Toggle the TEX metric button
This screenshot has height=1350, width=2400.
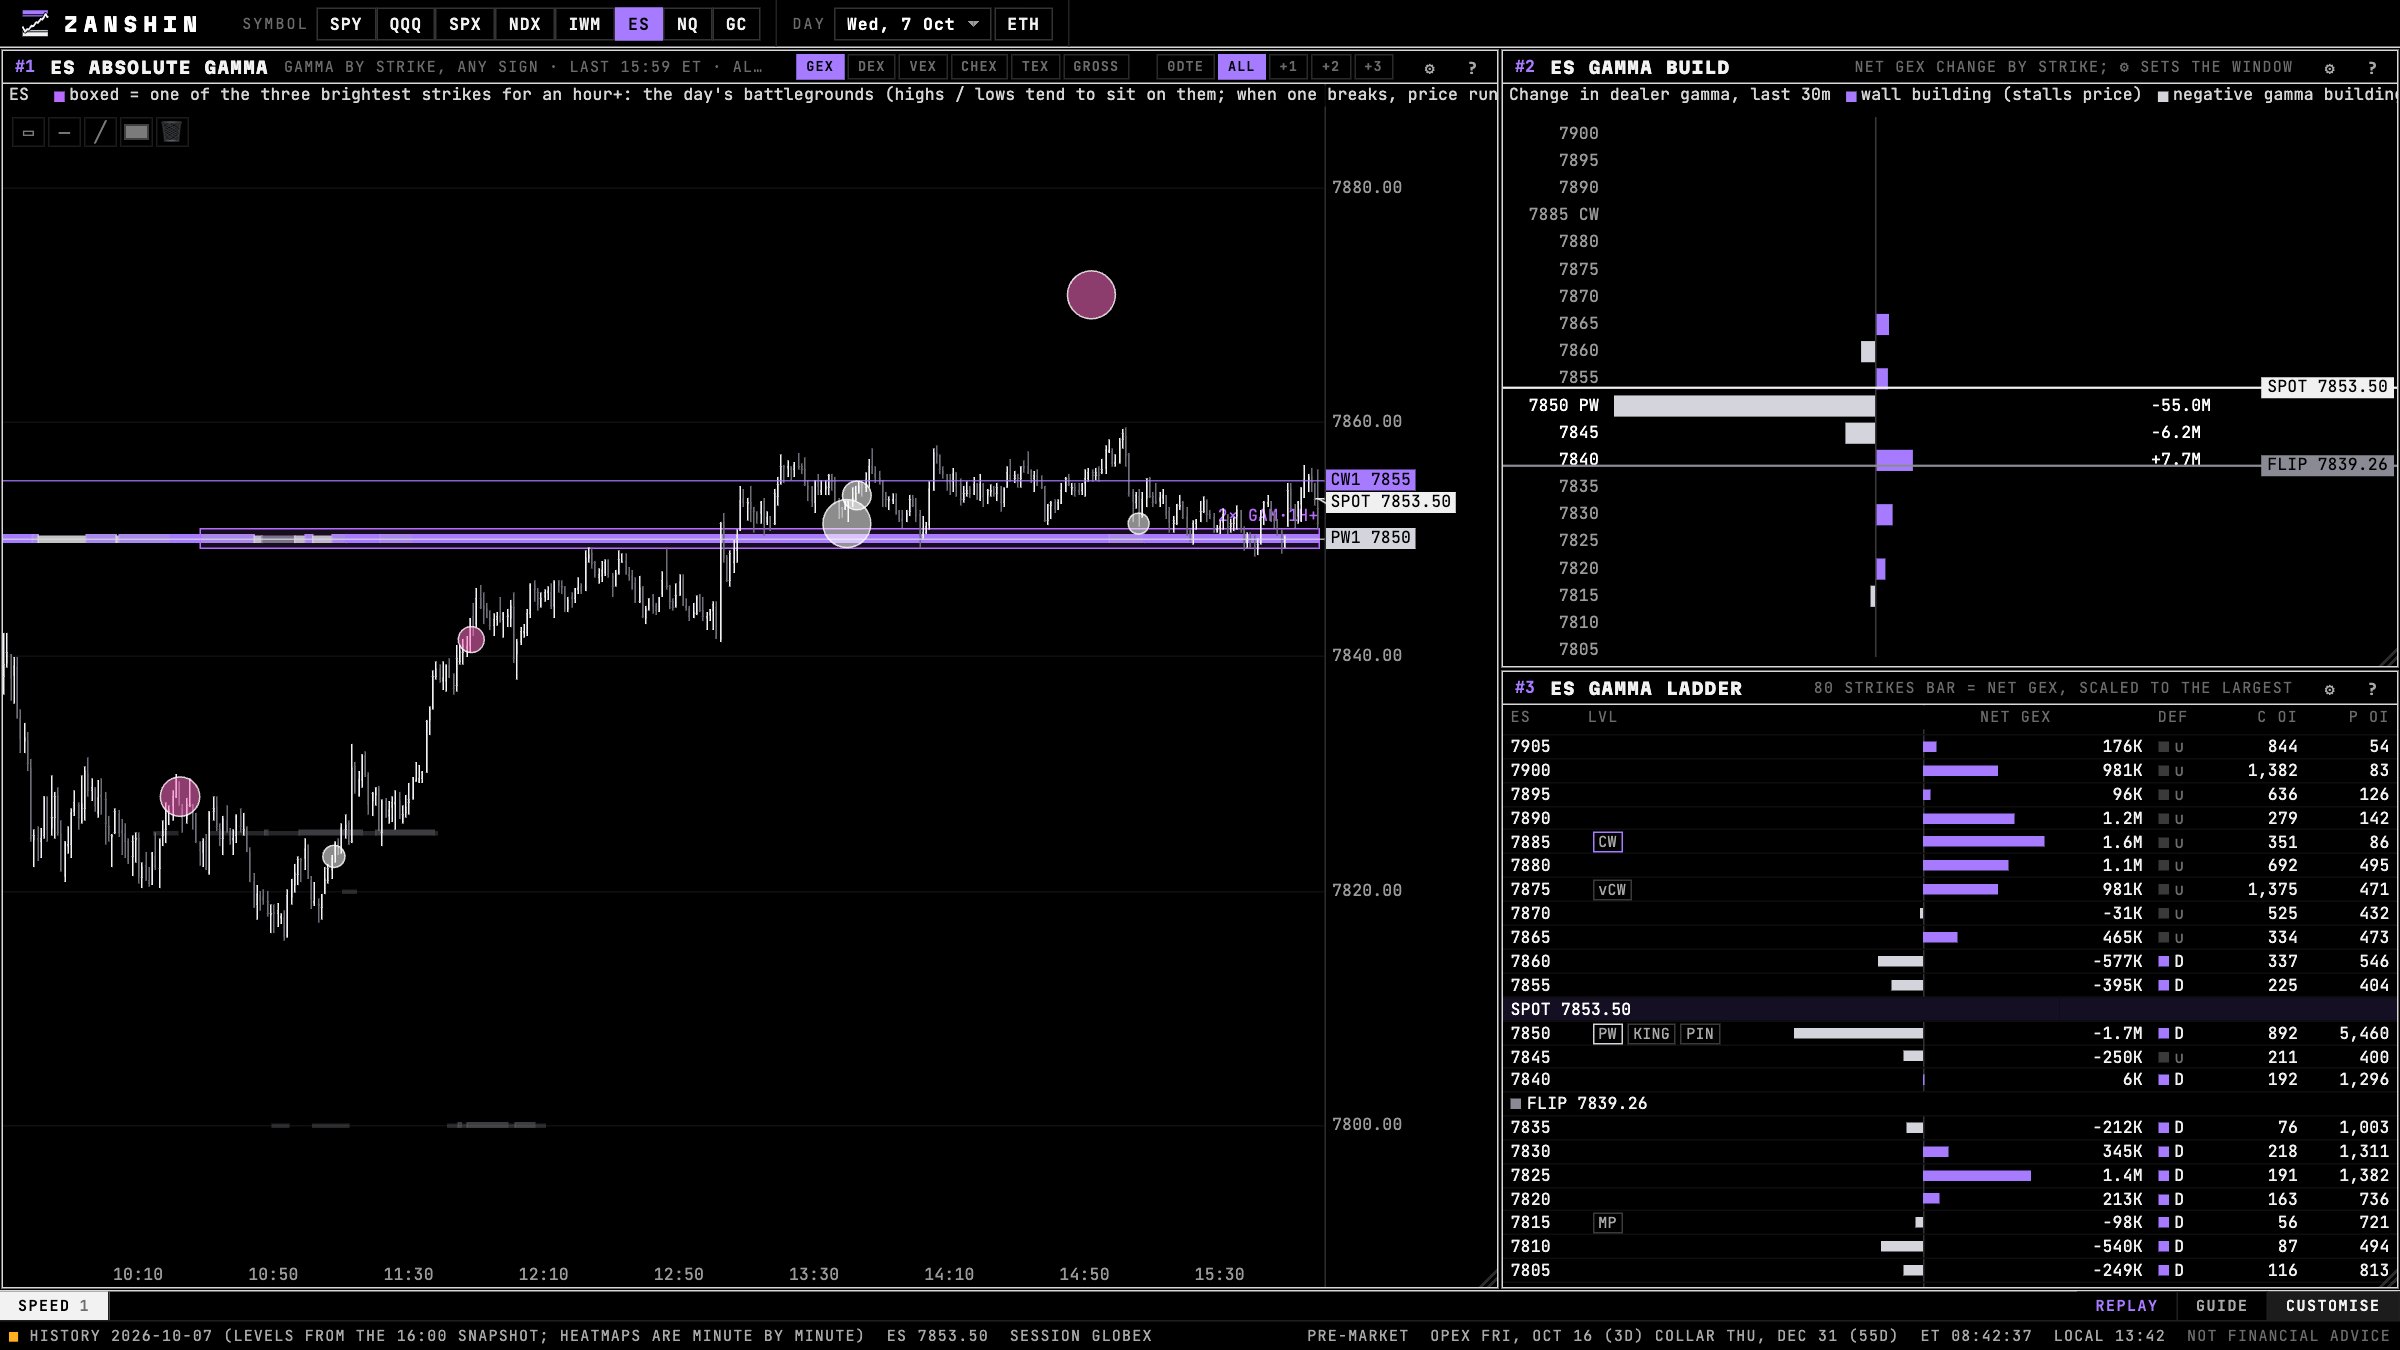pos(1035,67)
